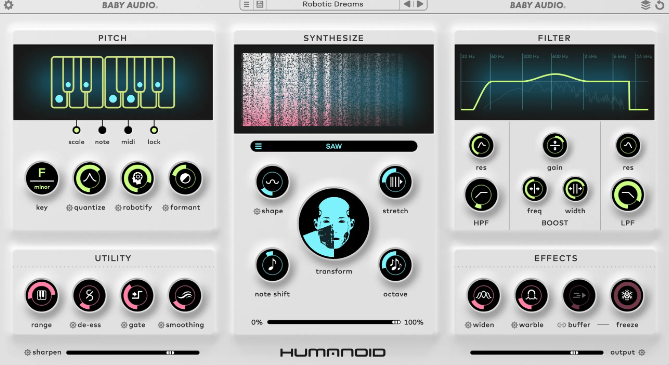Toggle the note switch under keyboard

coord(102,130)
